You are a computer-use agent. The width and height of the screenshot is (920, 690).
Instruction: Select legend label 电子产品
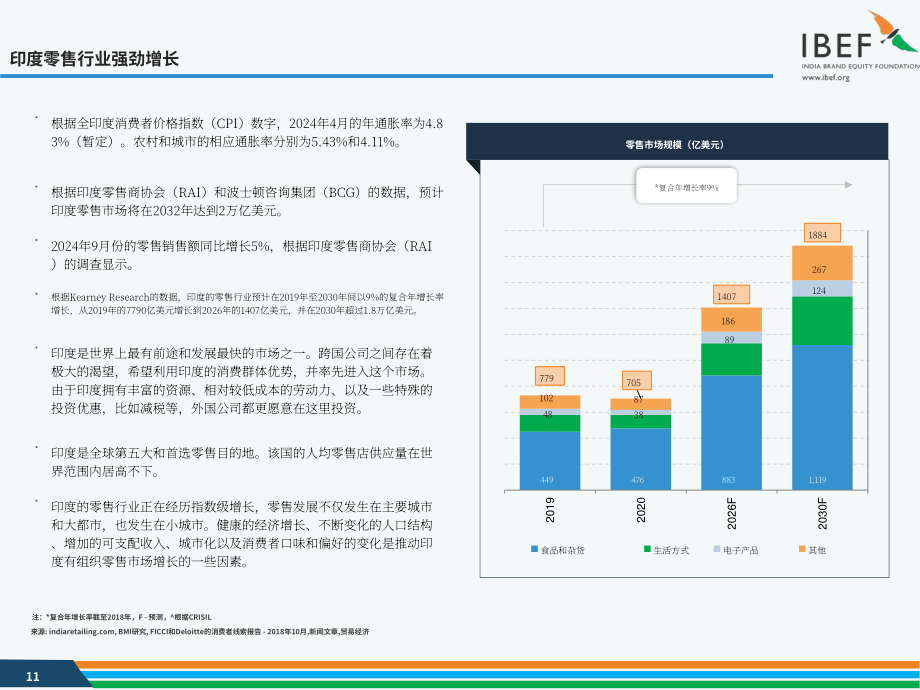pyautogui.click(x=740, y=550)
